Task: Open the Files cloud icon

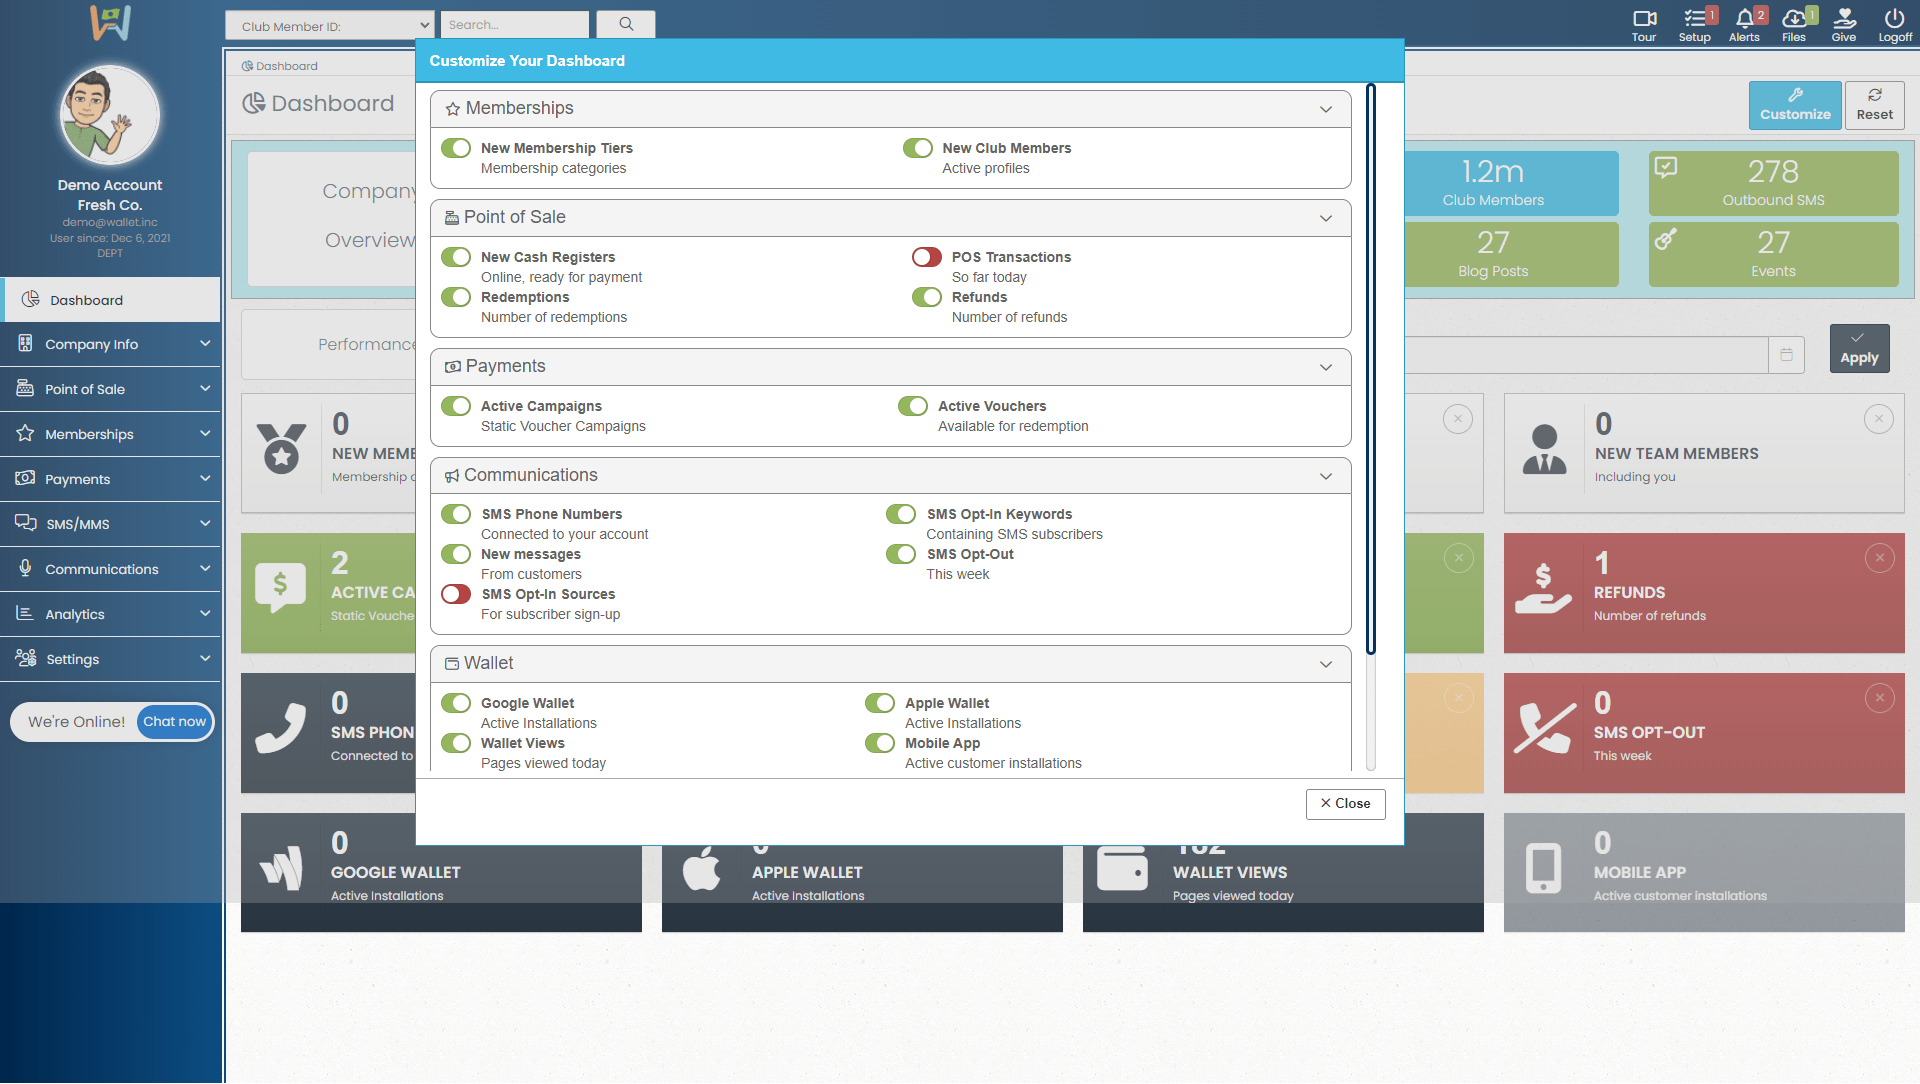Action: (1795, 24)
